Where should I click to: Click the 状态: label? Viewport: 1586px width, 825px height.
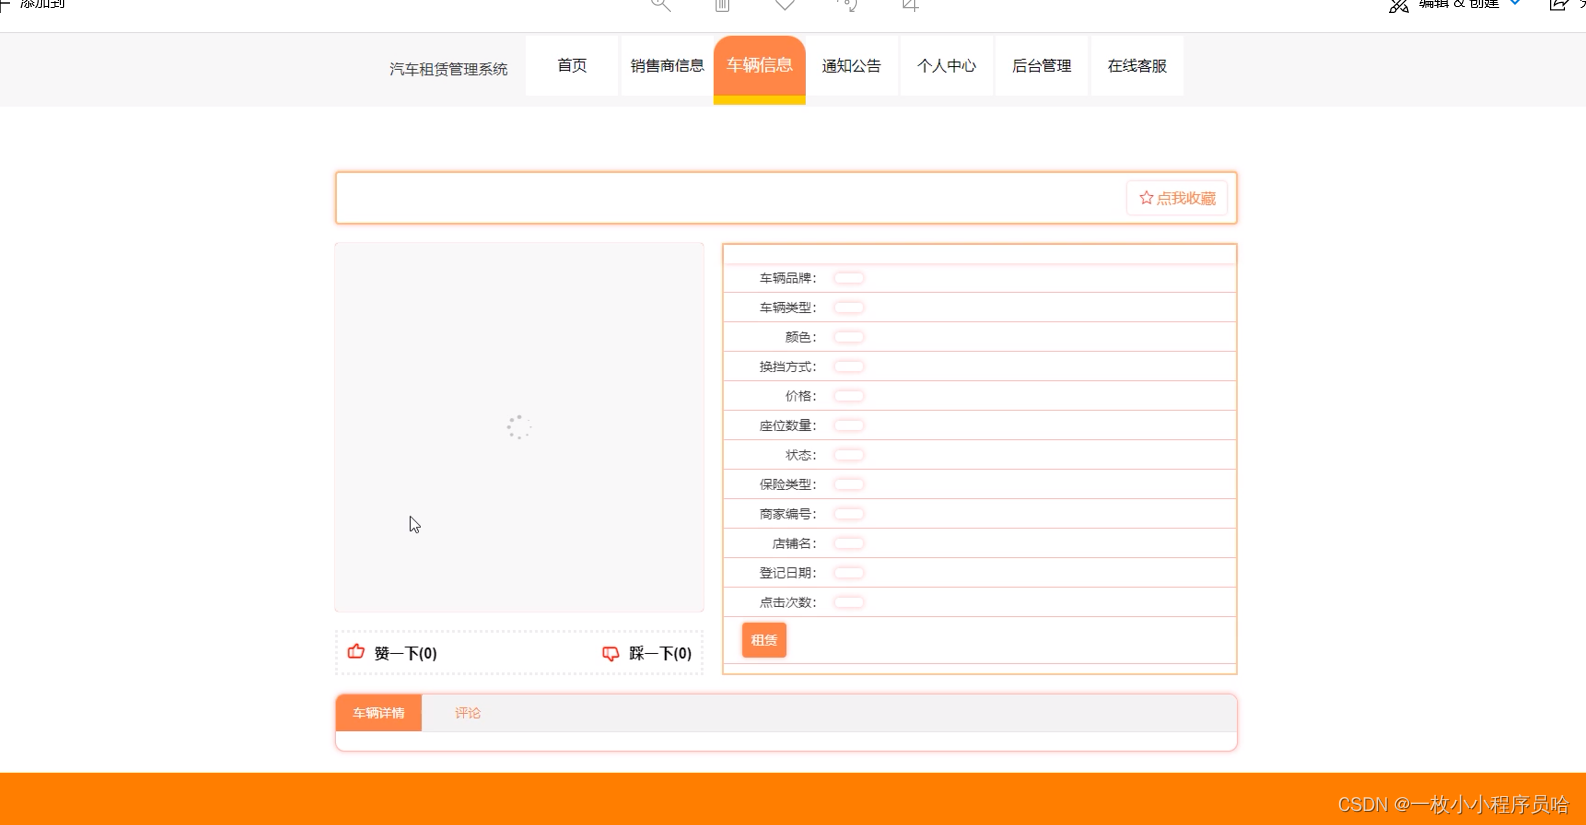tap(801, 455)
